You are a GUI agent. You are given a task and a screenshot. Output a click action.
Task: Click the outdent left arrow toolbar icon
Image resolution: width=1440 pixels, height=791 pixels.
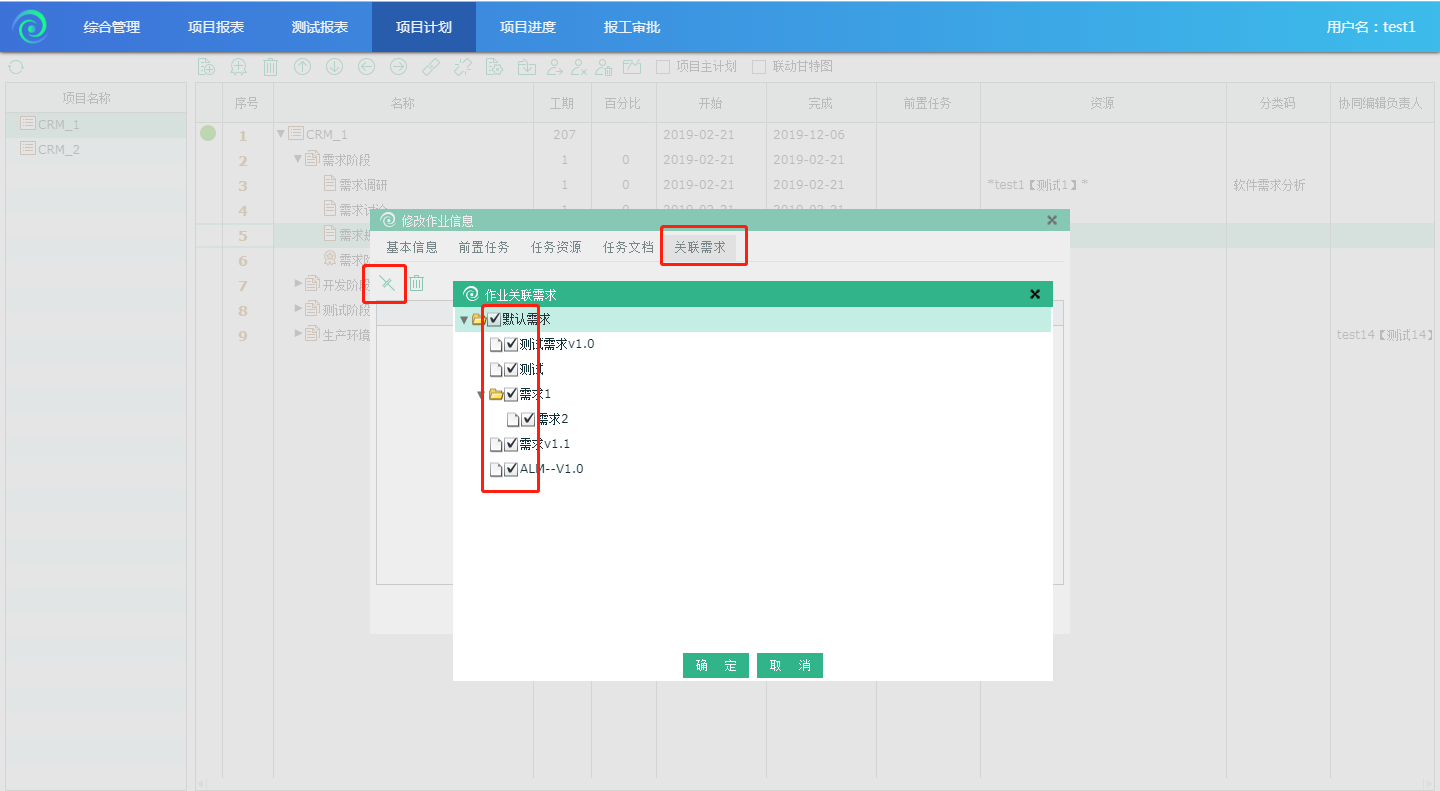click(366, 67)
